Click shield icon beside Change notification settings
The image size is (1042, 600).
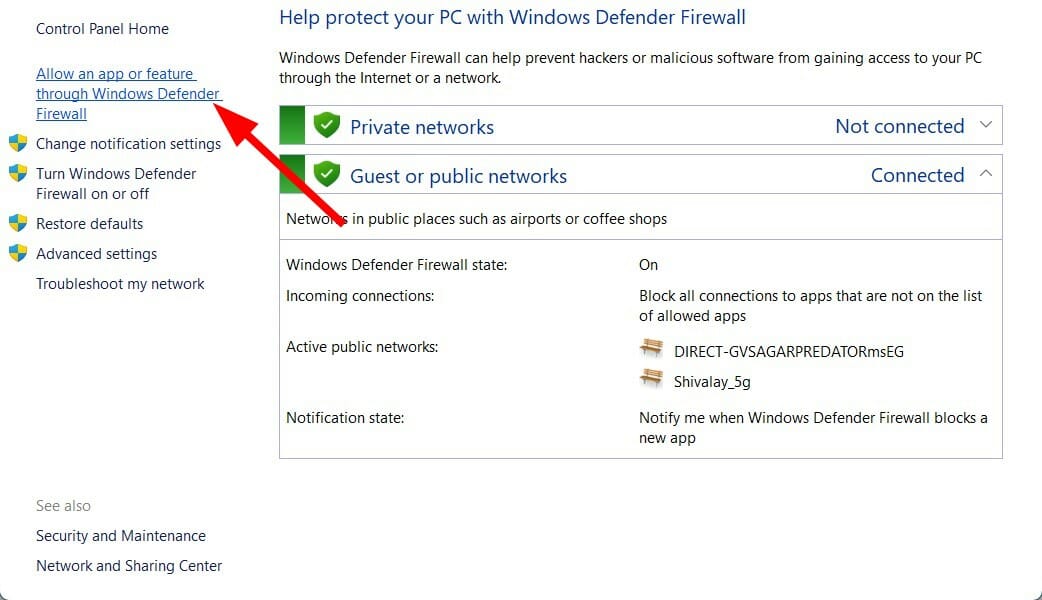coord(18,143)
